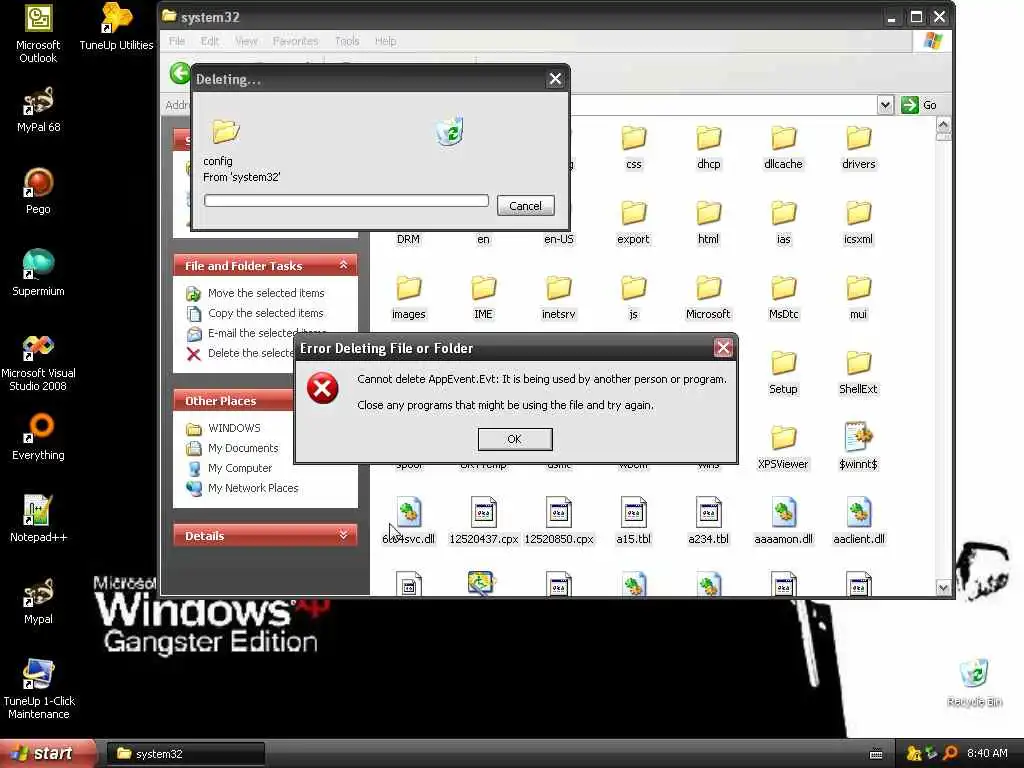The height and width of the screenshot is (768, 1024).
Task: Click Copy the selected items
Action: coord(255,313)
